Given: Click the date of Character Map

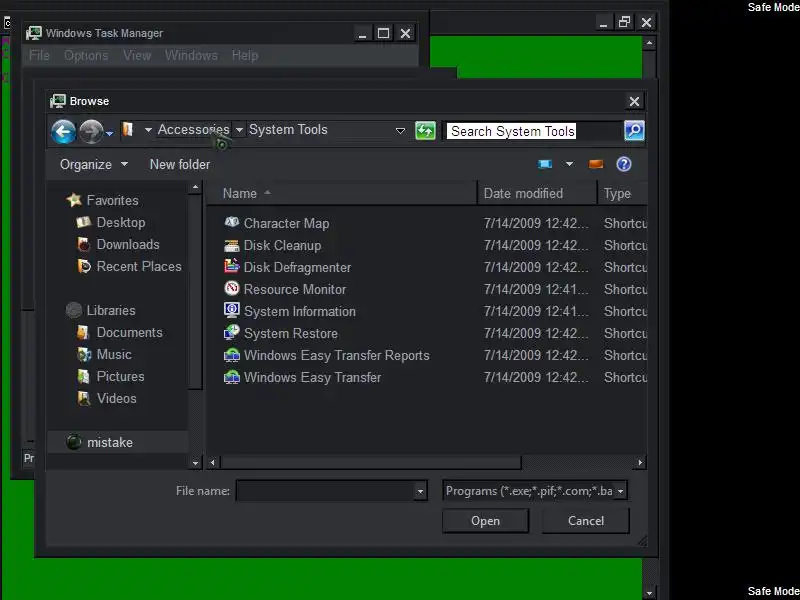Looking at the screenshot, I should coord(536,223).
